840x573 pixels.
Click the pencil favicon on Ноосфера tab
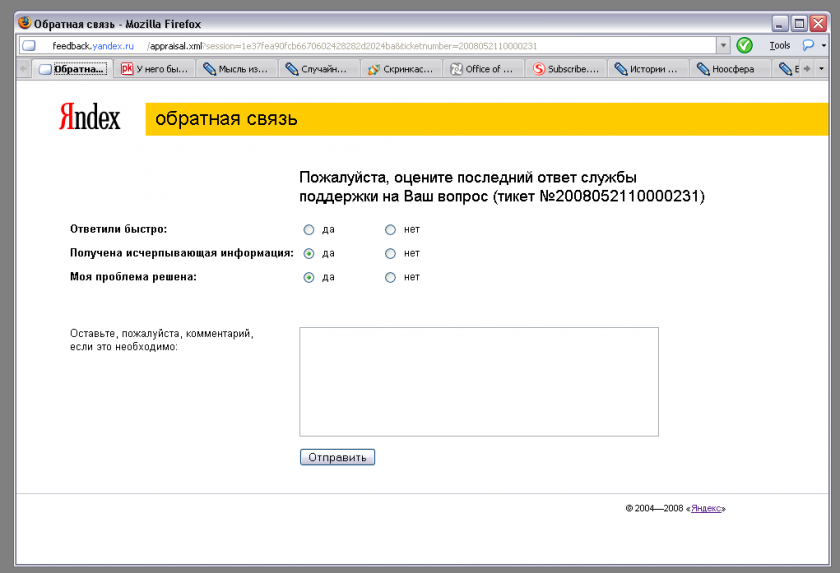(703, 69)
